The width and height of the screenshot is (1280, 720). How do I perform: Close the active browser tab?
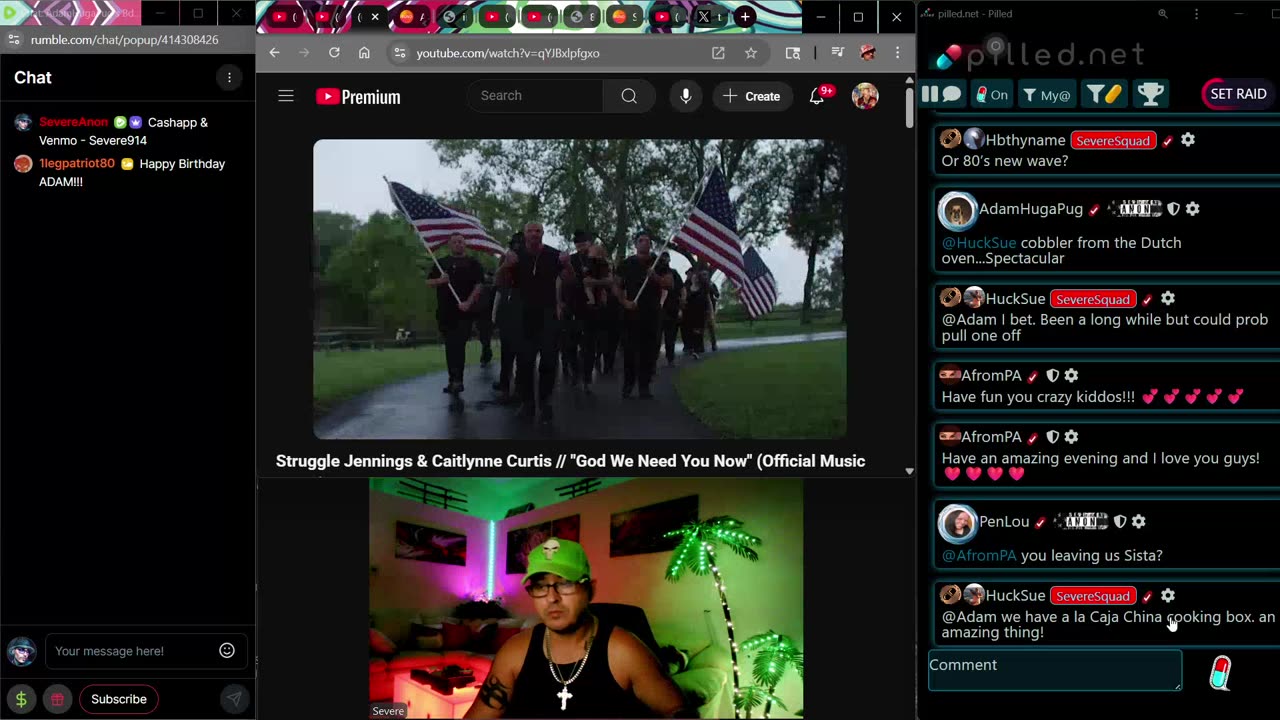[375, 17]
